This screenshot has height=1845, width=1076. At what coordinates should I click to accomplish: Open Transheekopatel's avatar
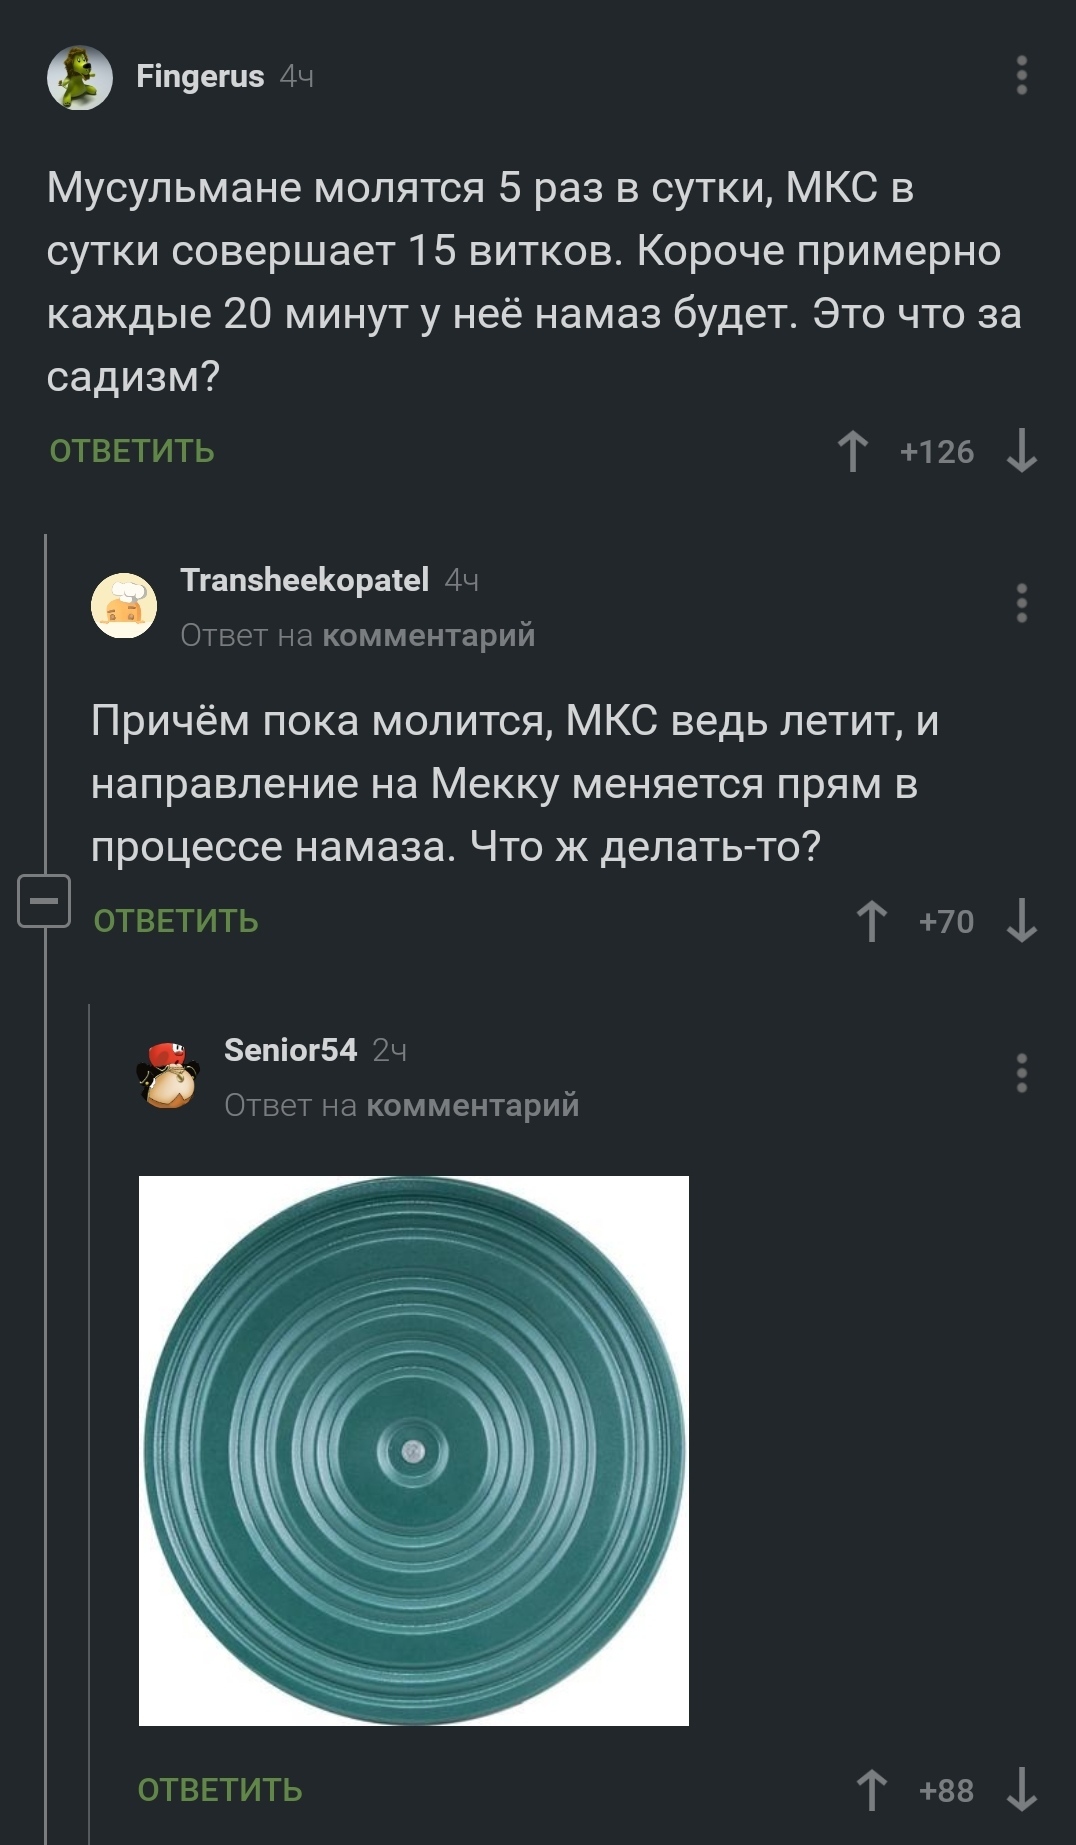point(124,605)
